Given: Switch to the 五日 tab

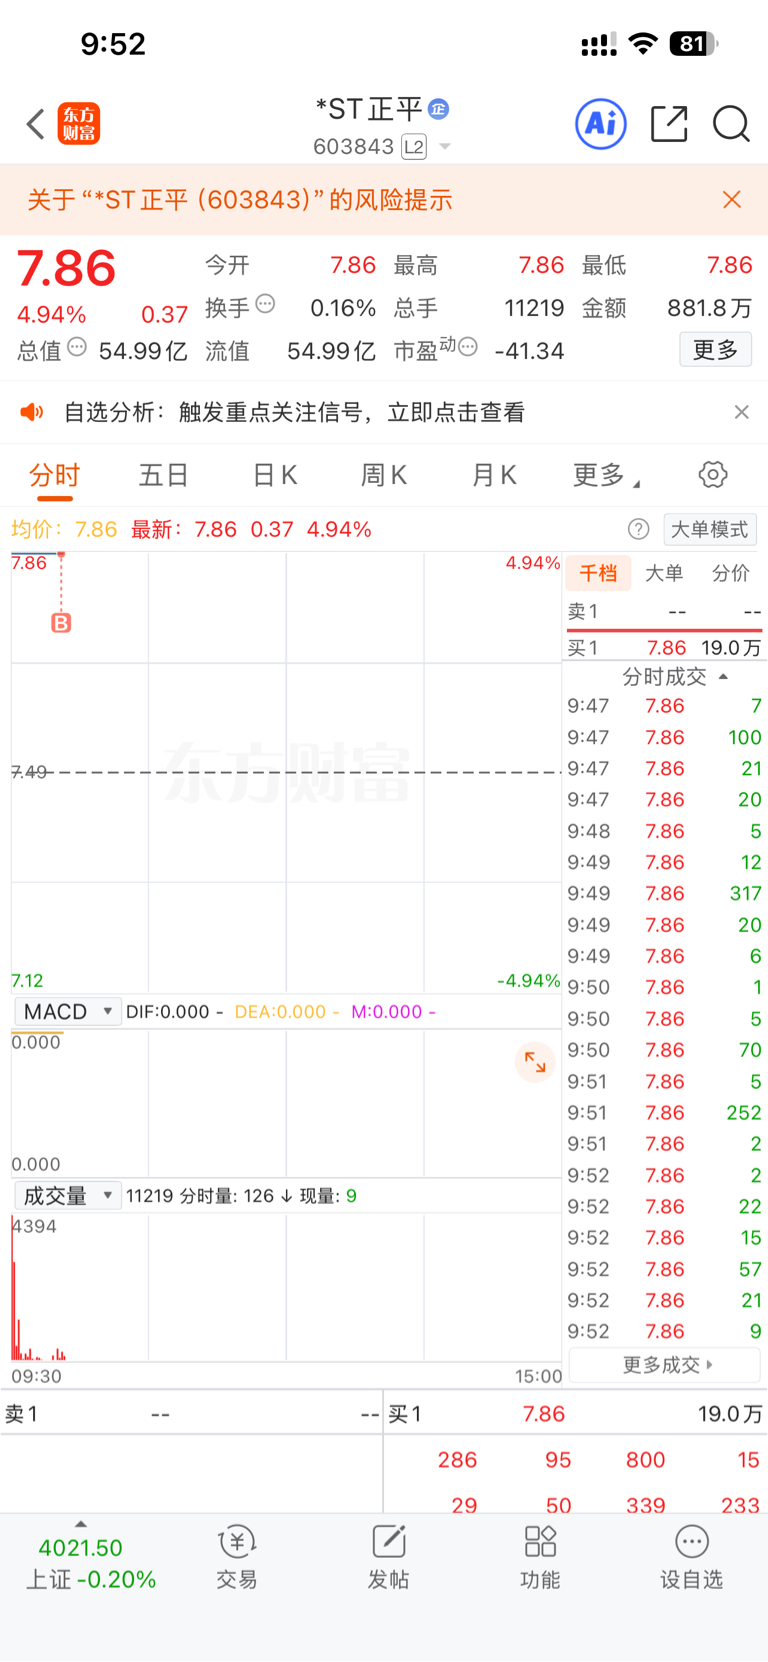Looking at the screenshot, I should 163,475.
